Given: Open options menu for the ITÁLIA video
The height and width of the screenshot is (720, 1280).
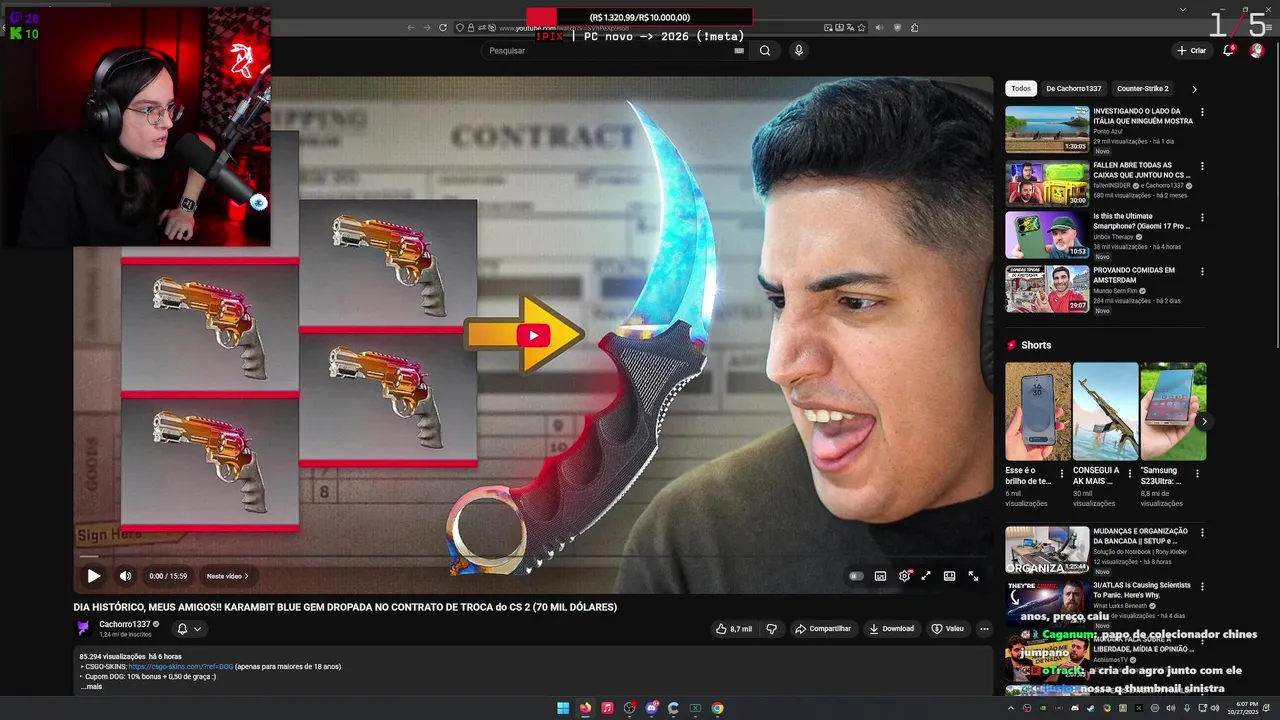Looking at the screenshot, I should coord(1202,112).
